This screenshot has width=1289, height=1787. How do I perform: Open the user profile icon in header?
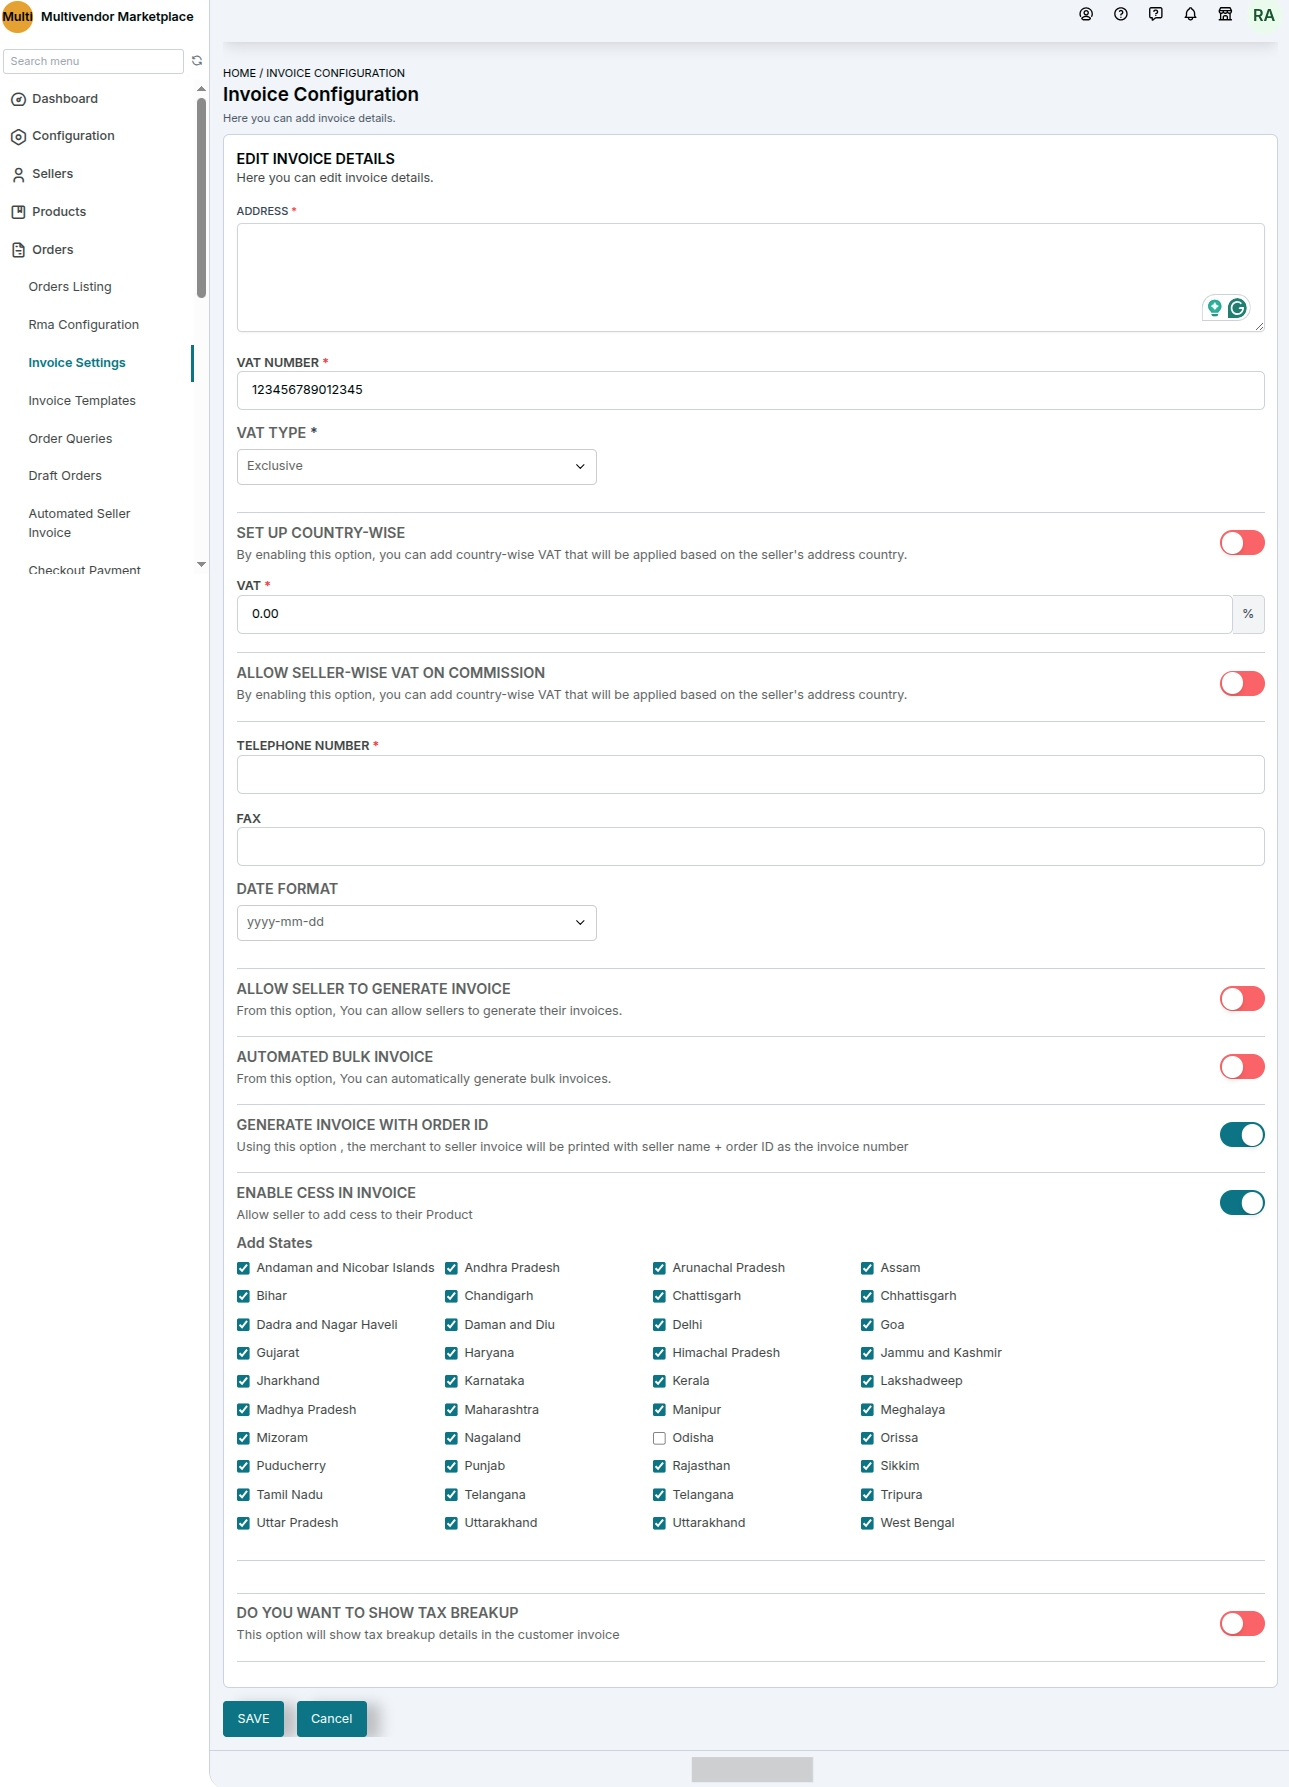coord(1086,14)
